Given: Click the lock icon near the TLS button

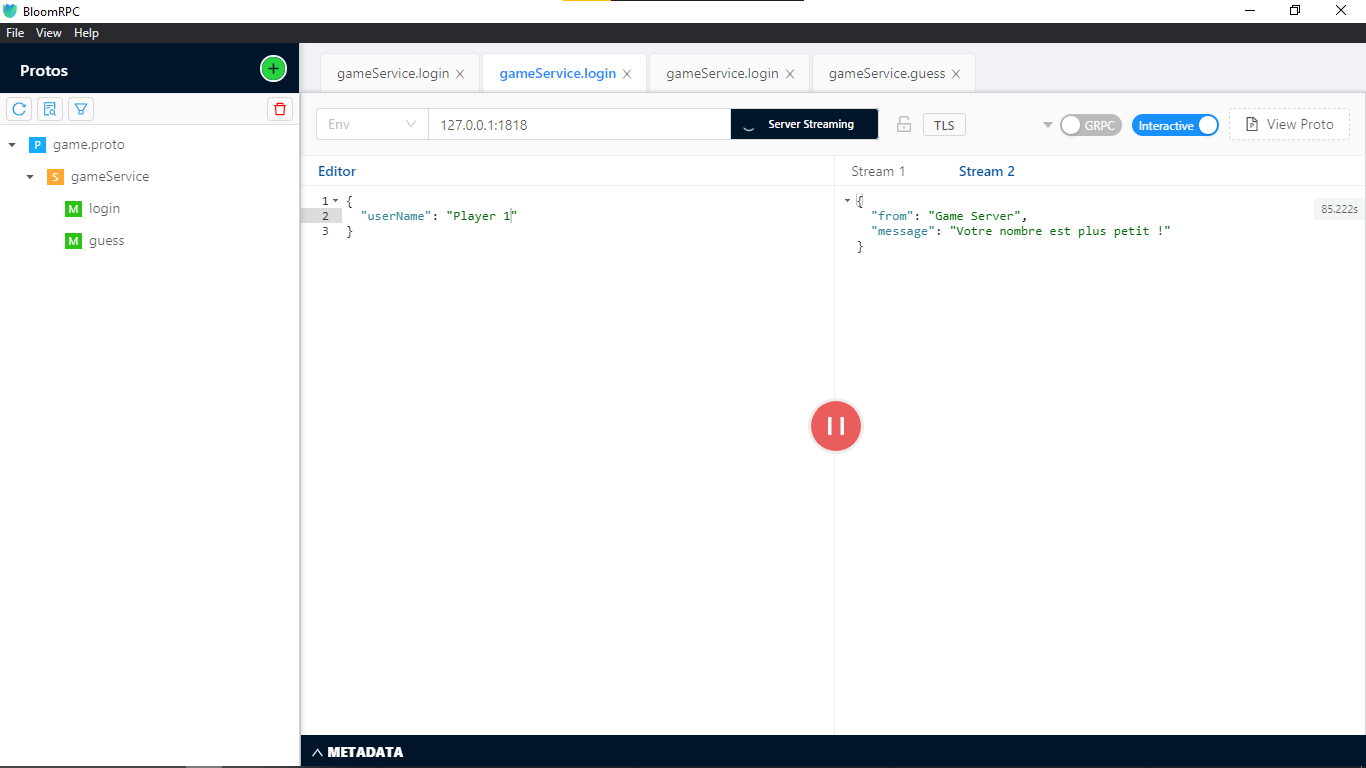Looking at the screenshot, I should click(903, 124).
